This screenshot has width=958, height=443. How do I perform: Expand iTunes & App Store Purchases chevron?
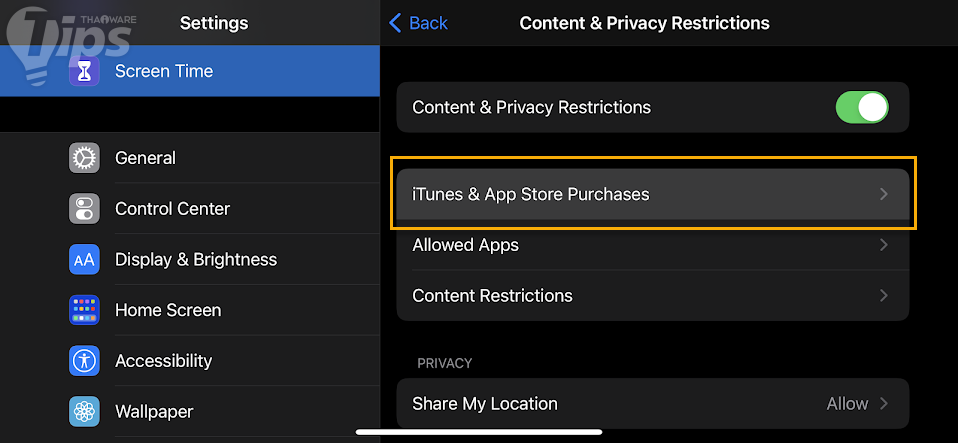(883, 194)
